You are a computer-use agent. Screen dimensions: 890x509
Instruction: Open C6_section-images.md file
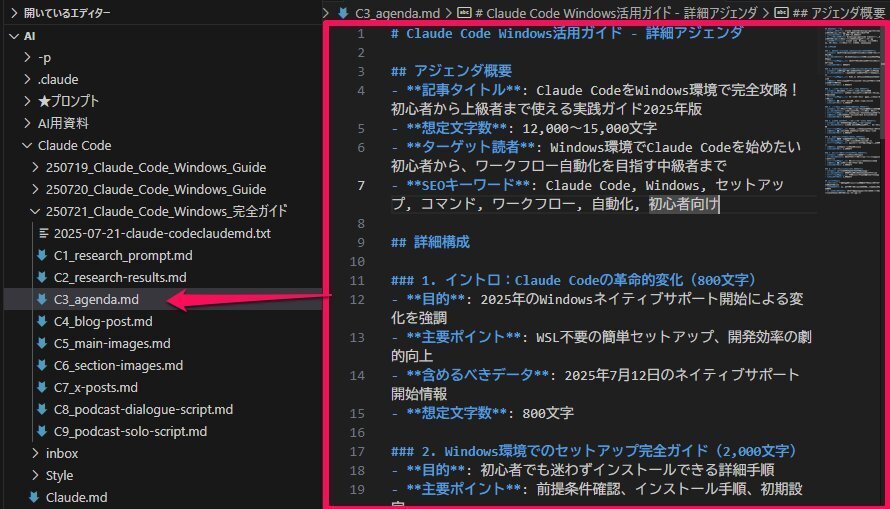click(x=118, y=365)
